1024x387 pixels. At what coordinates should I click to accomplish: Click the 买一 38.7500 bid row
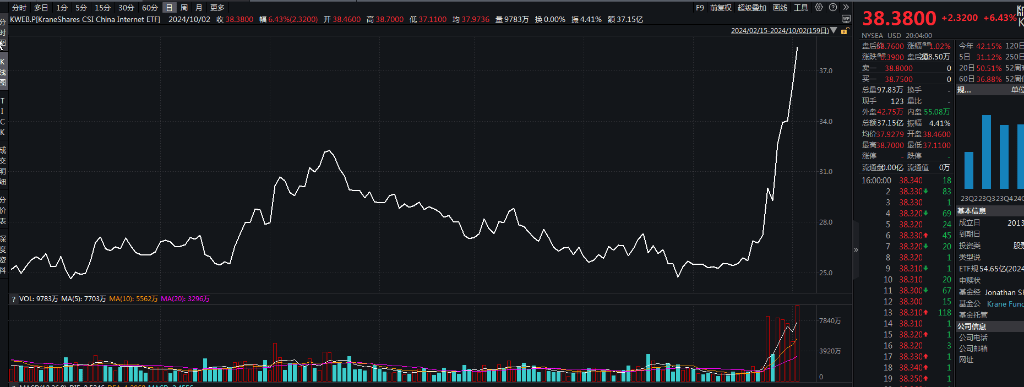coord(906,79)
